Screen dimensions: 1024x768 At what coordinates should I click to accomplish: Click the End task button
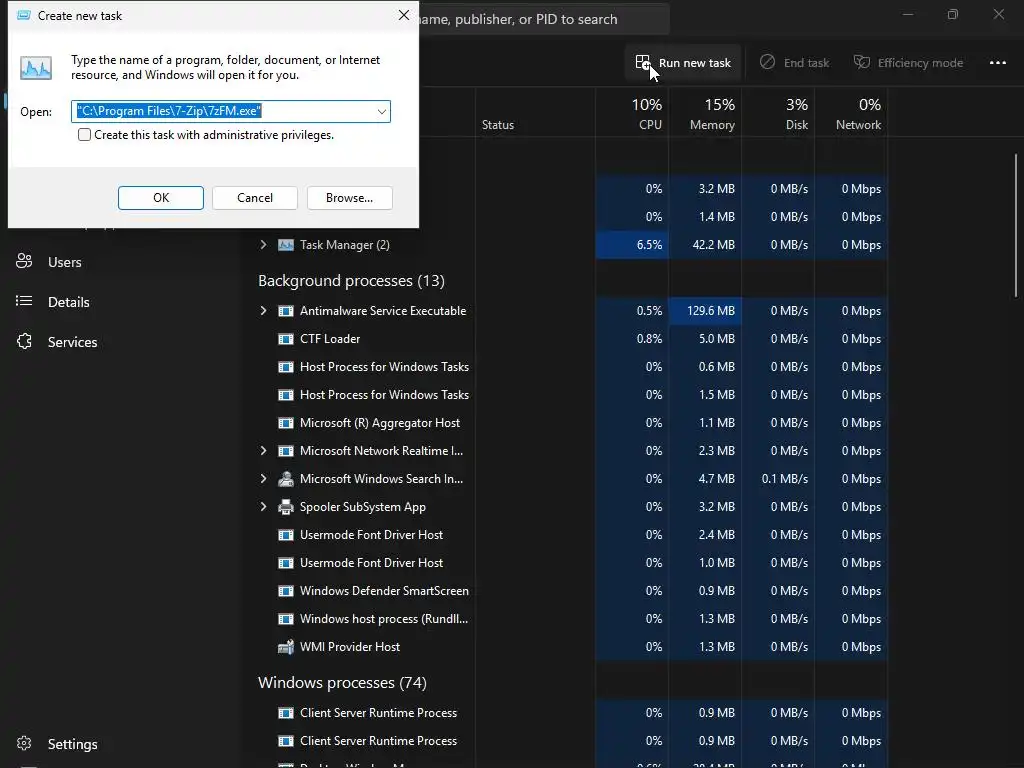(794, 63)
